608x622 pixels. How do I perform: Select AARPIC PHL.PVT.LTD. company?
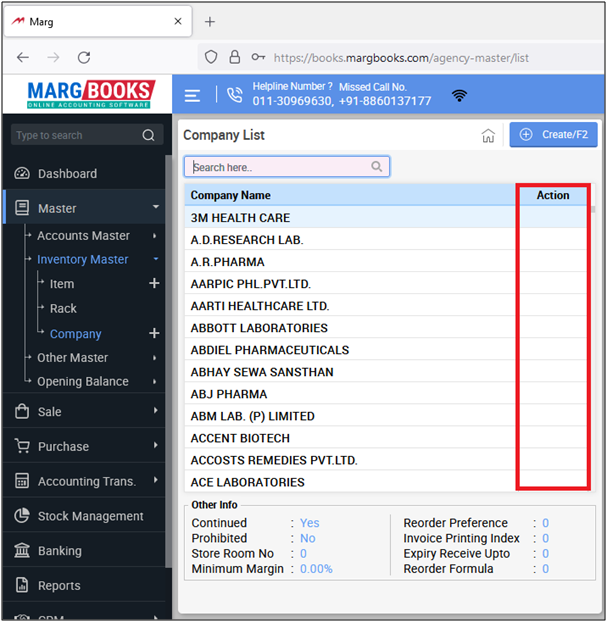[x=386, y=284]
